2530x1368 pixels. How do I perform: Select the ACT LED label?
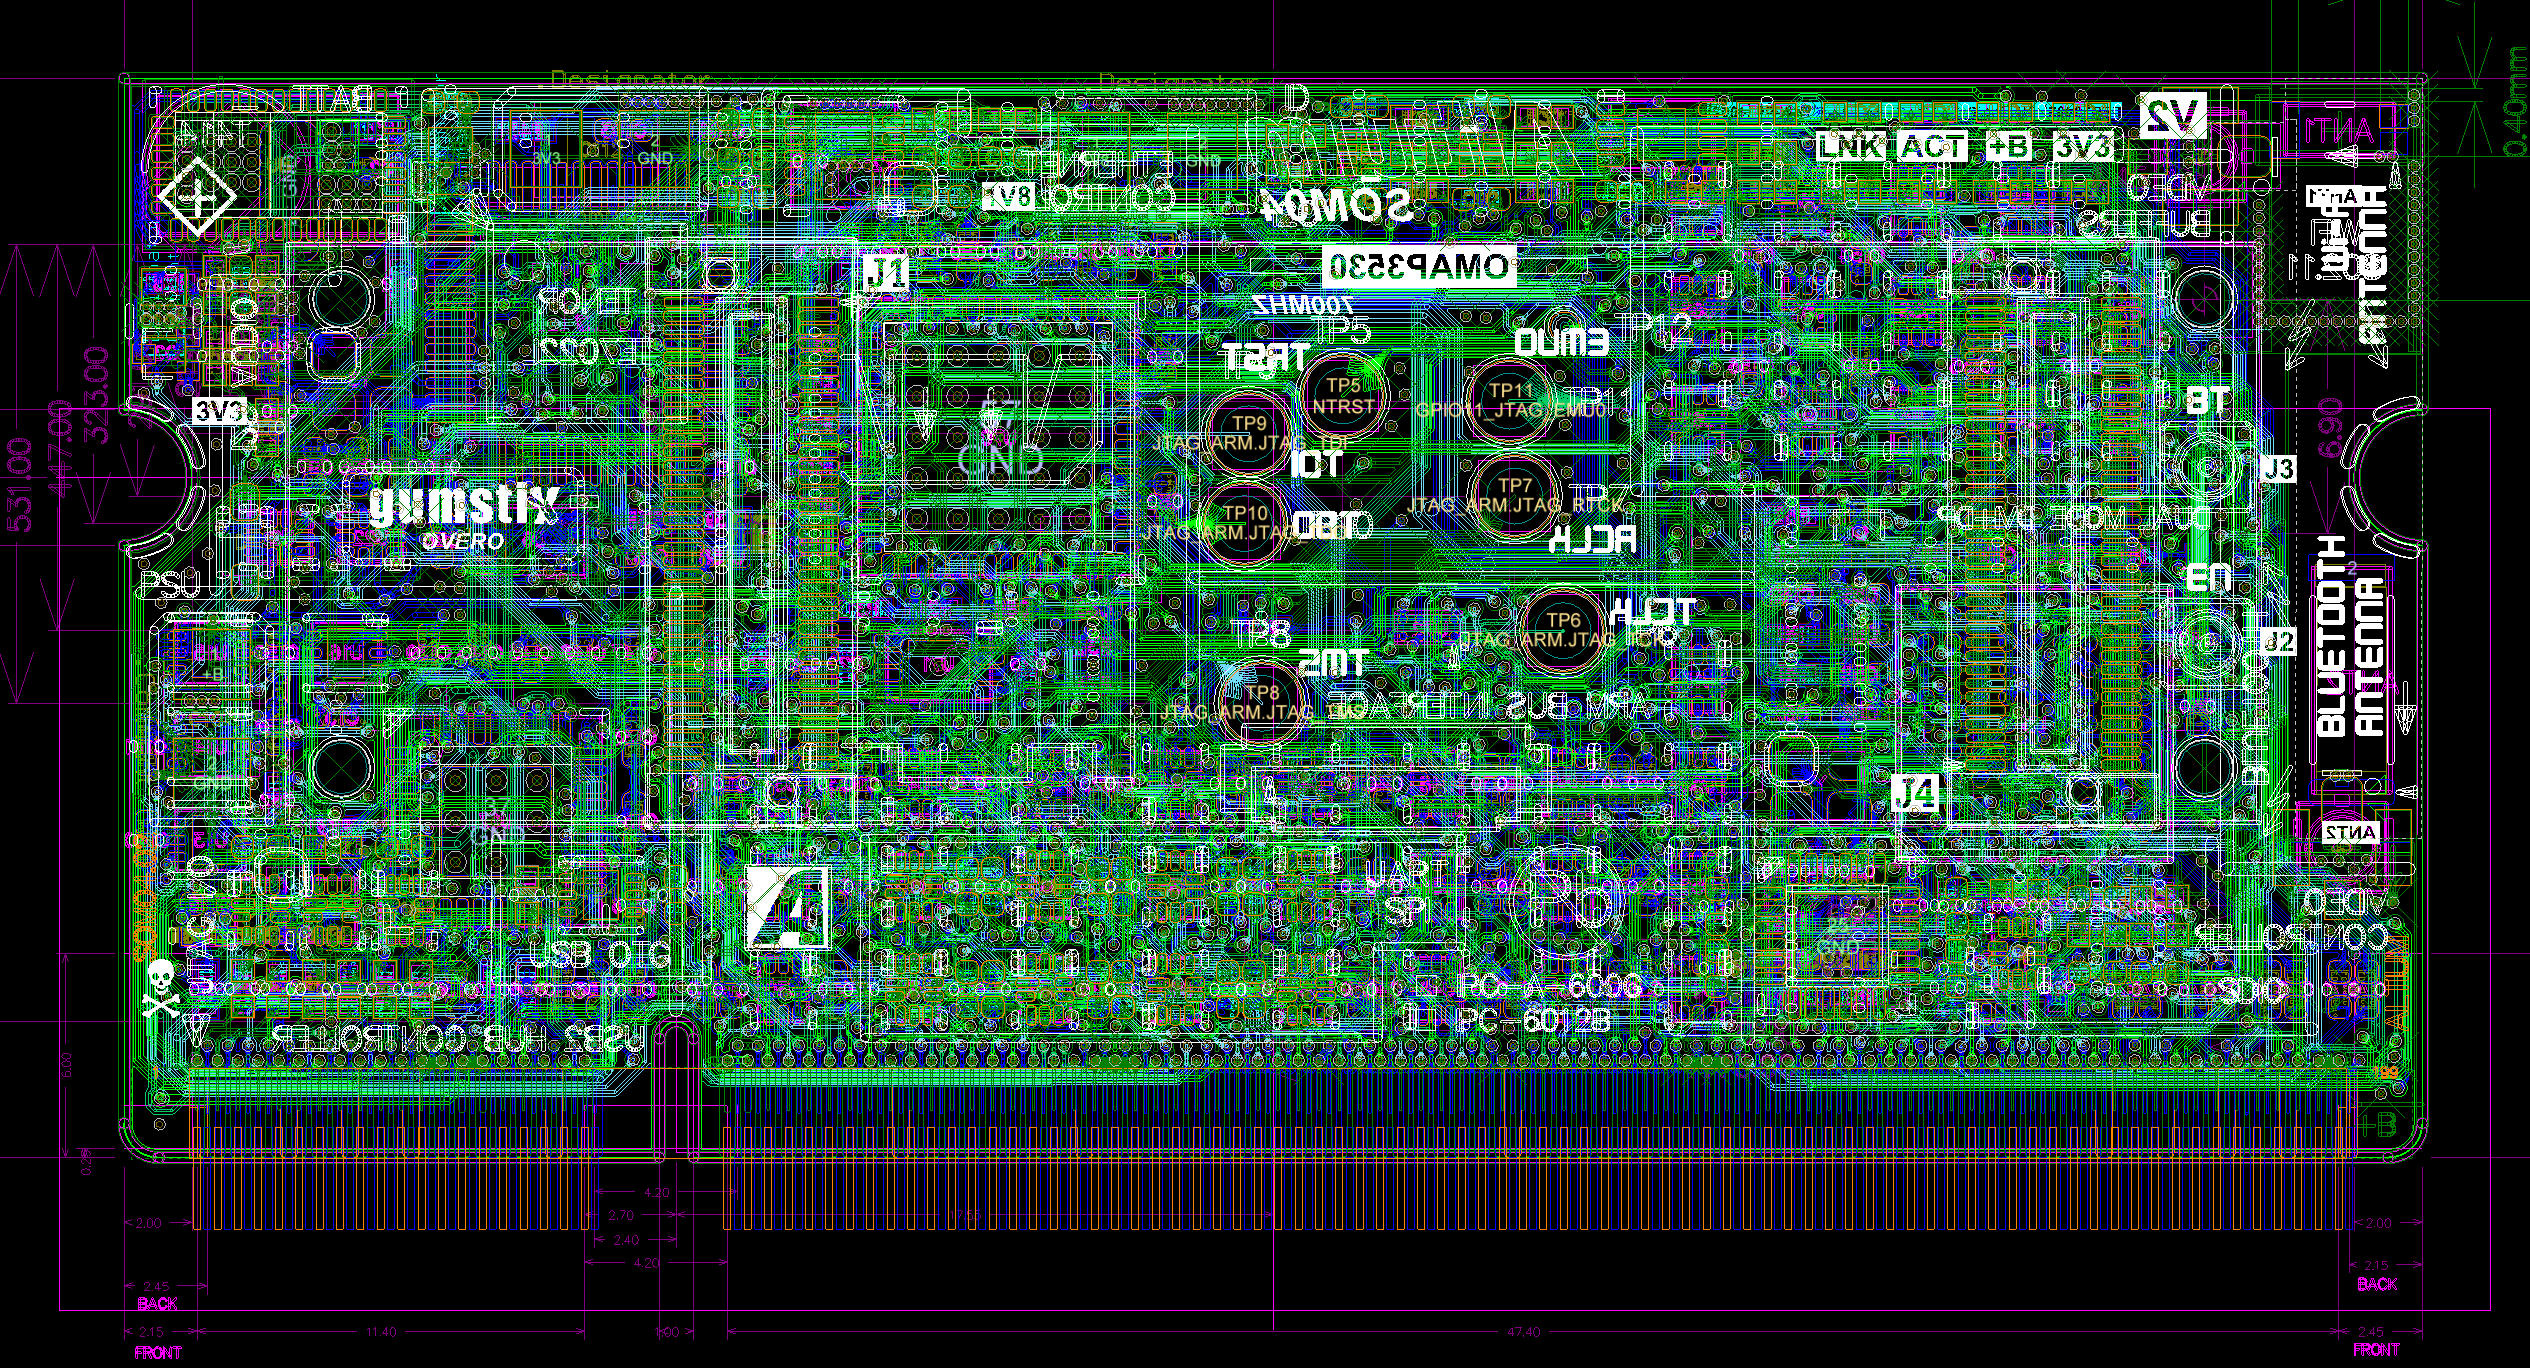1933,147
